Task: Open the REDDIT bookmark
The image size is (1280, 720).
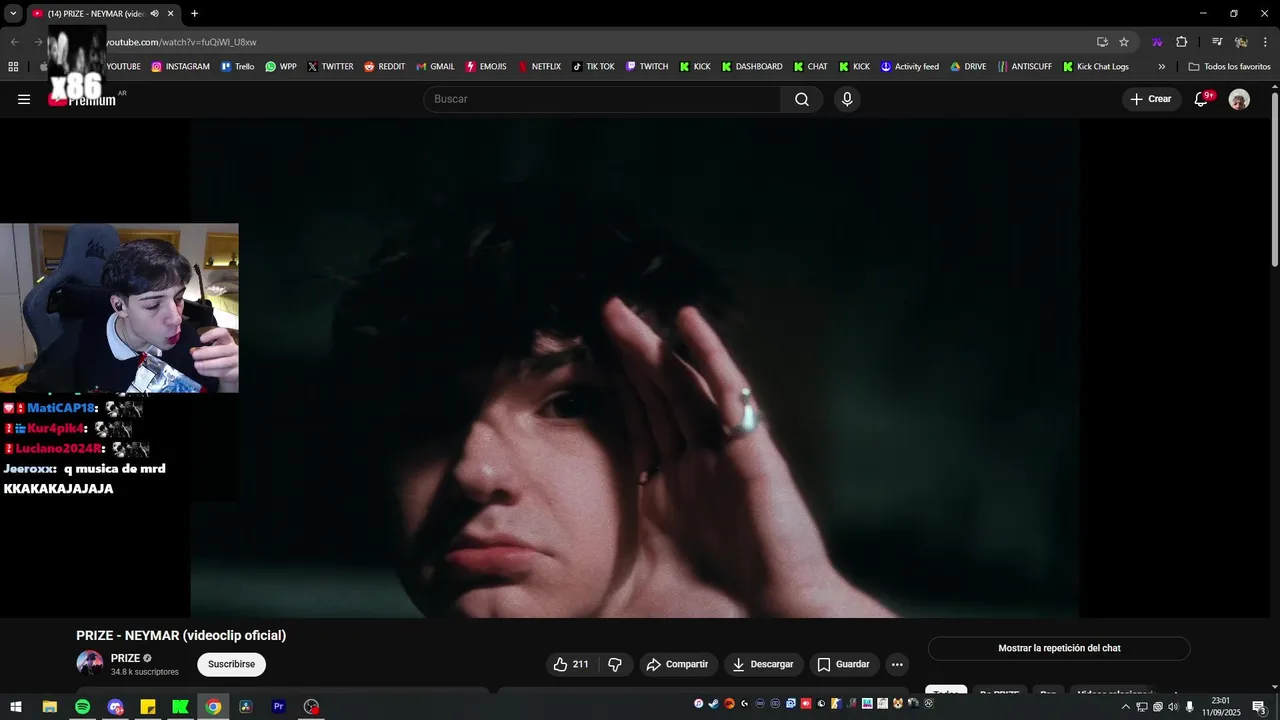Action: pyautogui.click(x=384, y=67)
